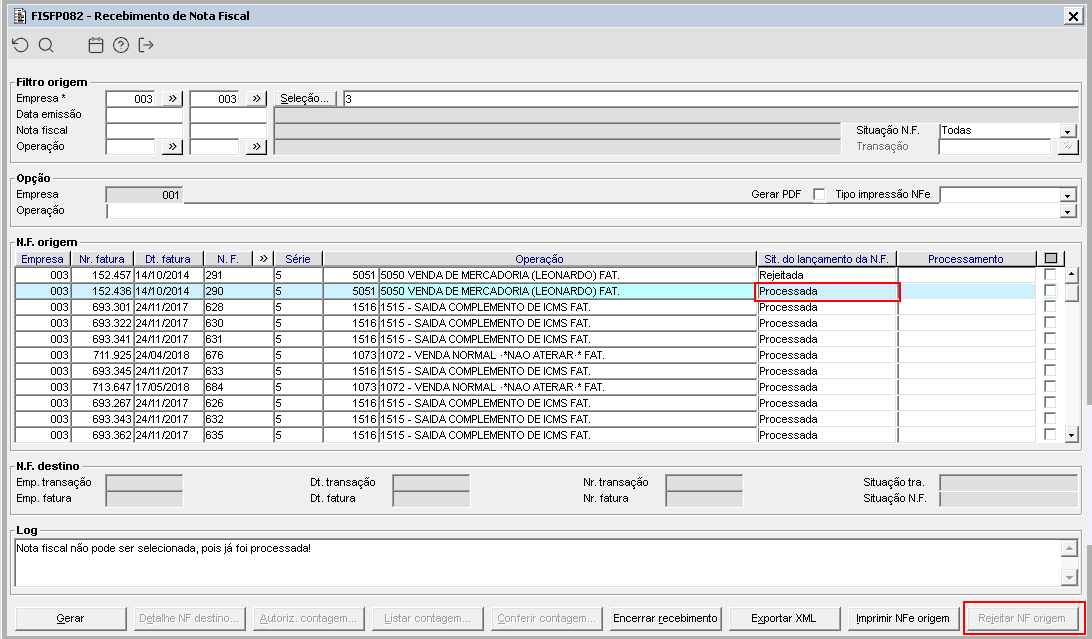Click the exit door toolbar icon
1092x639 pixels.
(146, 45)
